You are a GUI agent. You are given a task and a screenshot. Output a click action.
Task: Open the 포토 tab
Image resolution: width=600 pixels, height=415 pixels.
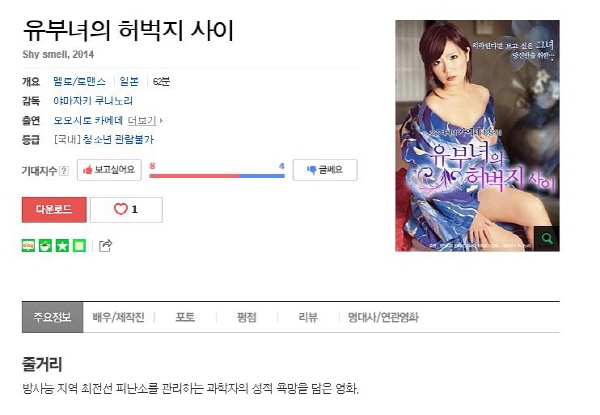coord(185,317)
